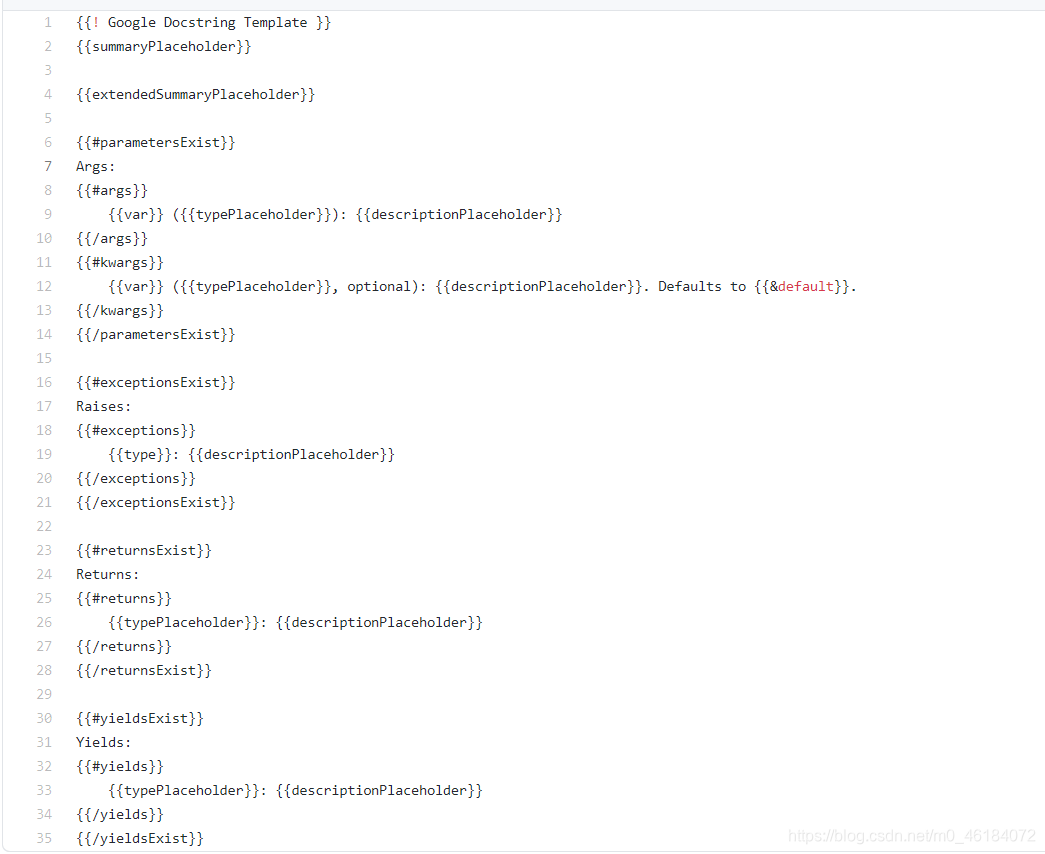Click the returns closing tag on line 27

tap(123, 646)
